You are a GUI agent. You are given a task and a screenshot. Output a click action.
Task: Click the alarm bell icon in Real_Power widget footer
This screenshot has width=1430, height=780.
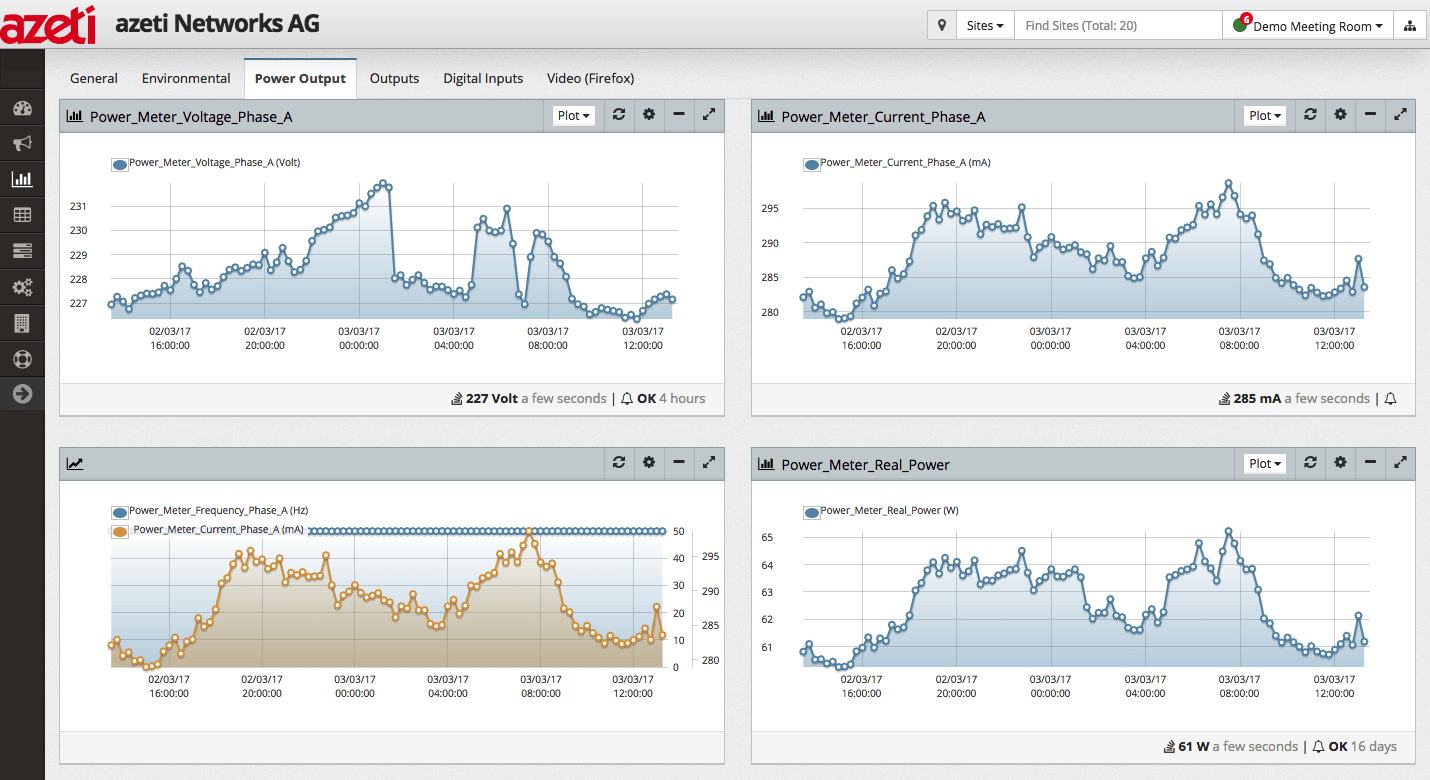pyautogui.click(x=1318, y=747)
